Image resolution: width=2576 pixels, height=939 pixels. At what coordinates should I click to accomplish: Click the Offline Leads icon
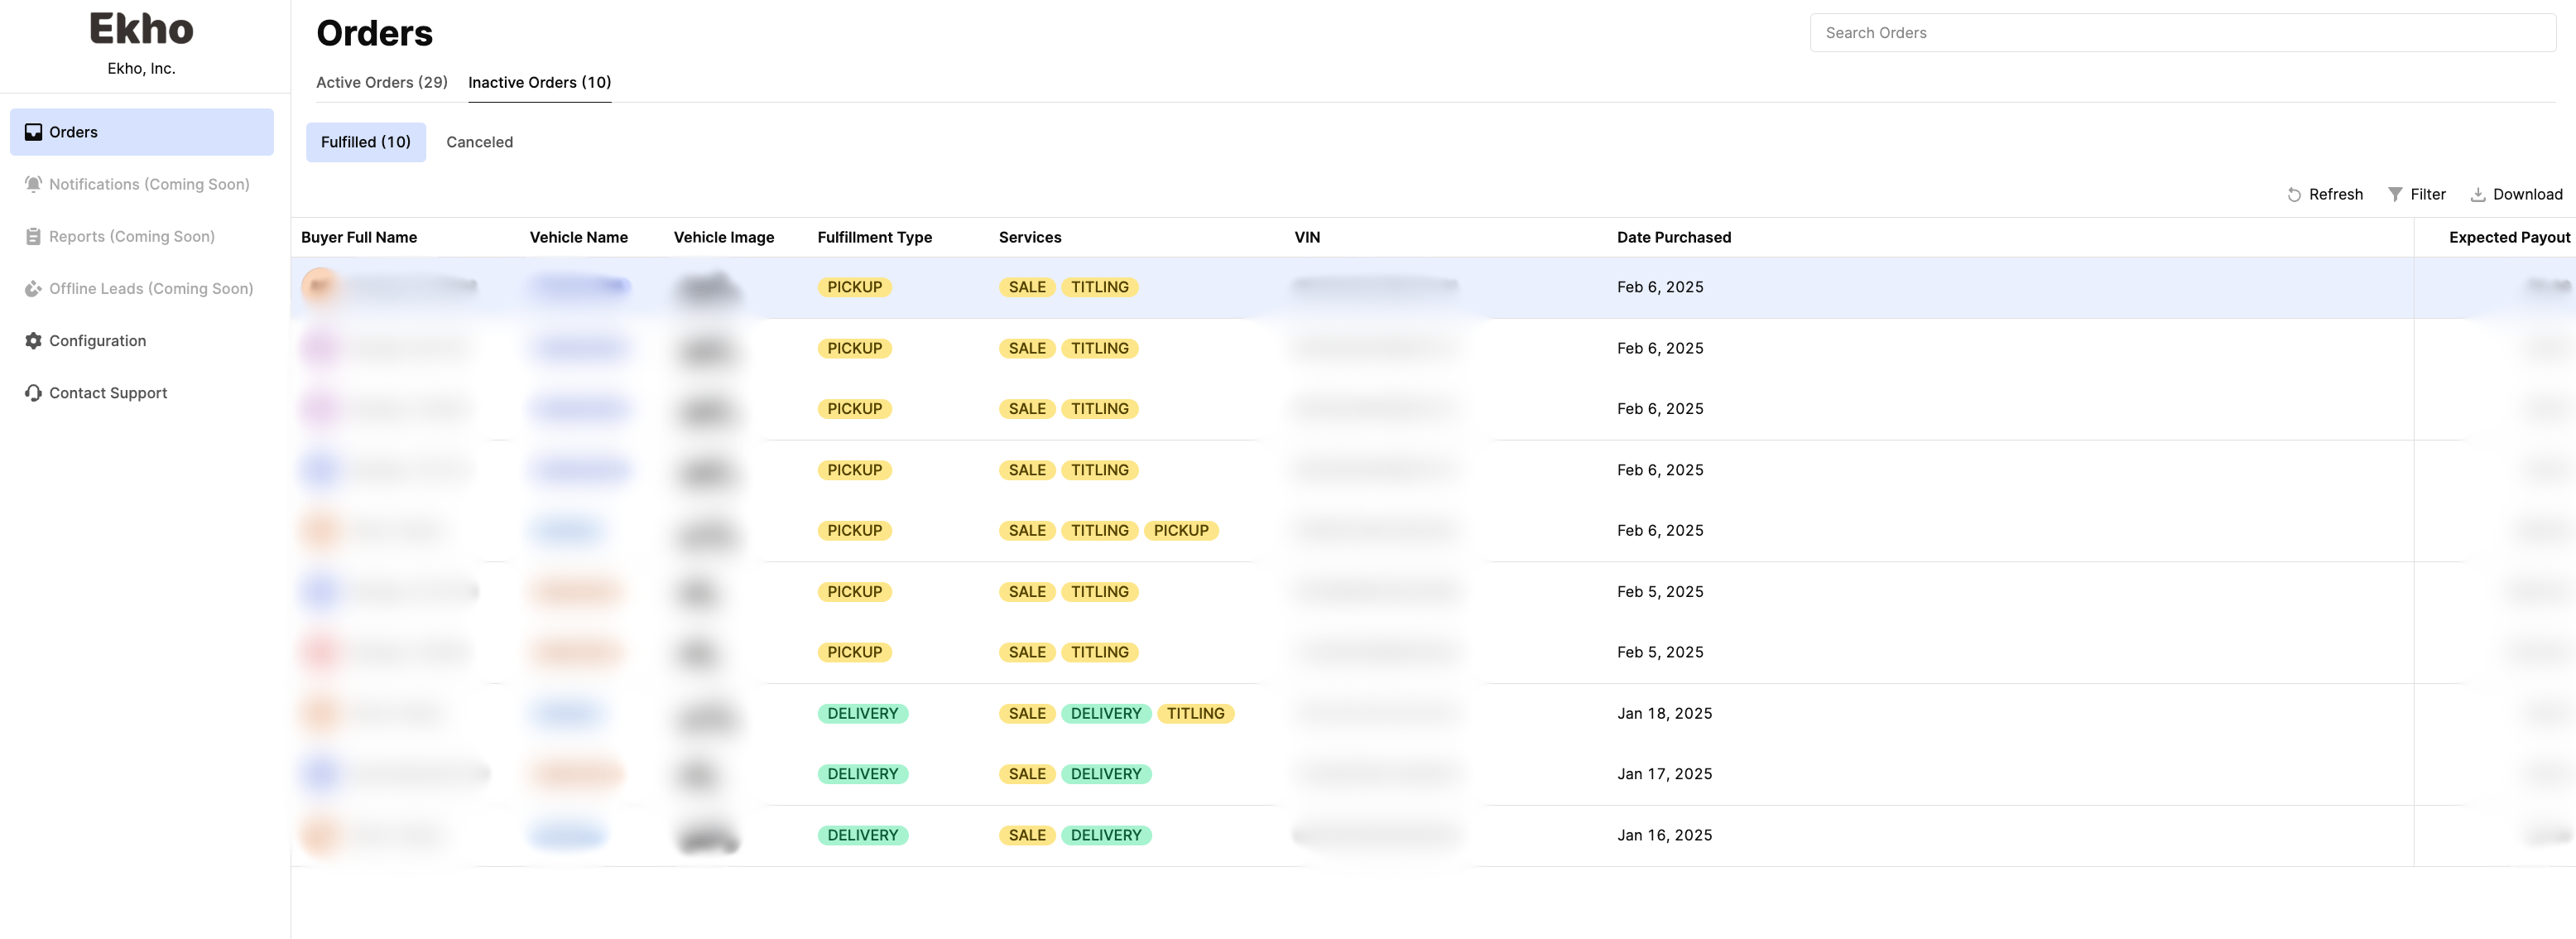point(33,289)
